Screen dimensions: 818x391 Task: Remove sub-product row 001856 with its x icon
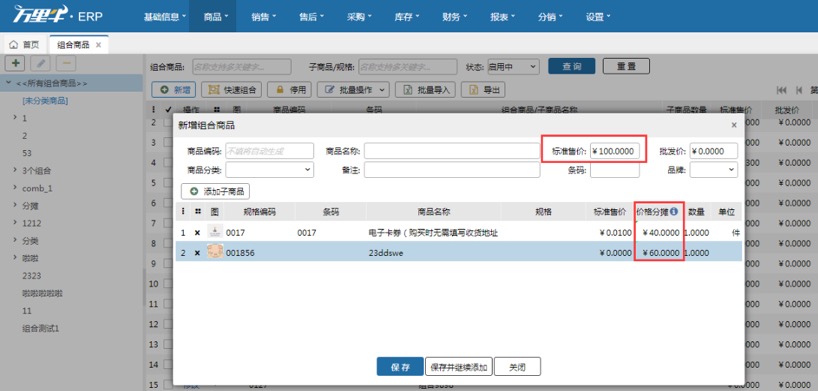click(197, 253)
